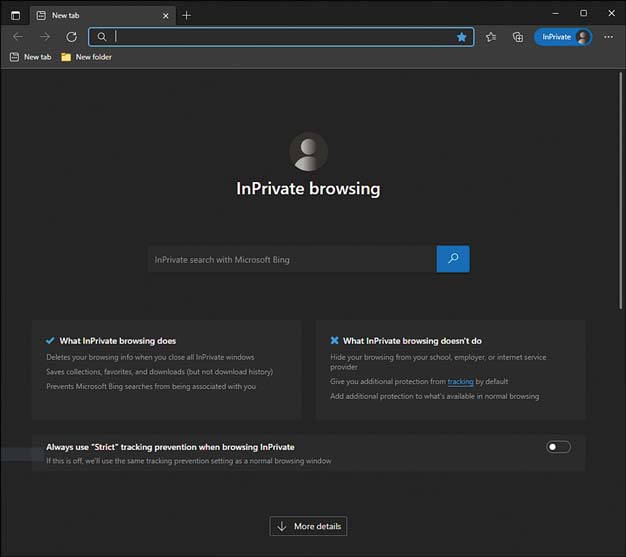The image size is (626, 557).
Task: Maximize the browser window
Action: [583, 13]
